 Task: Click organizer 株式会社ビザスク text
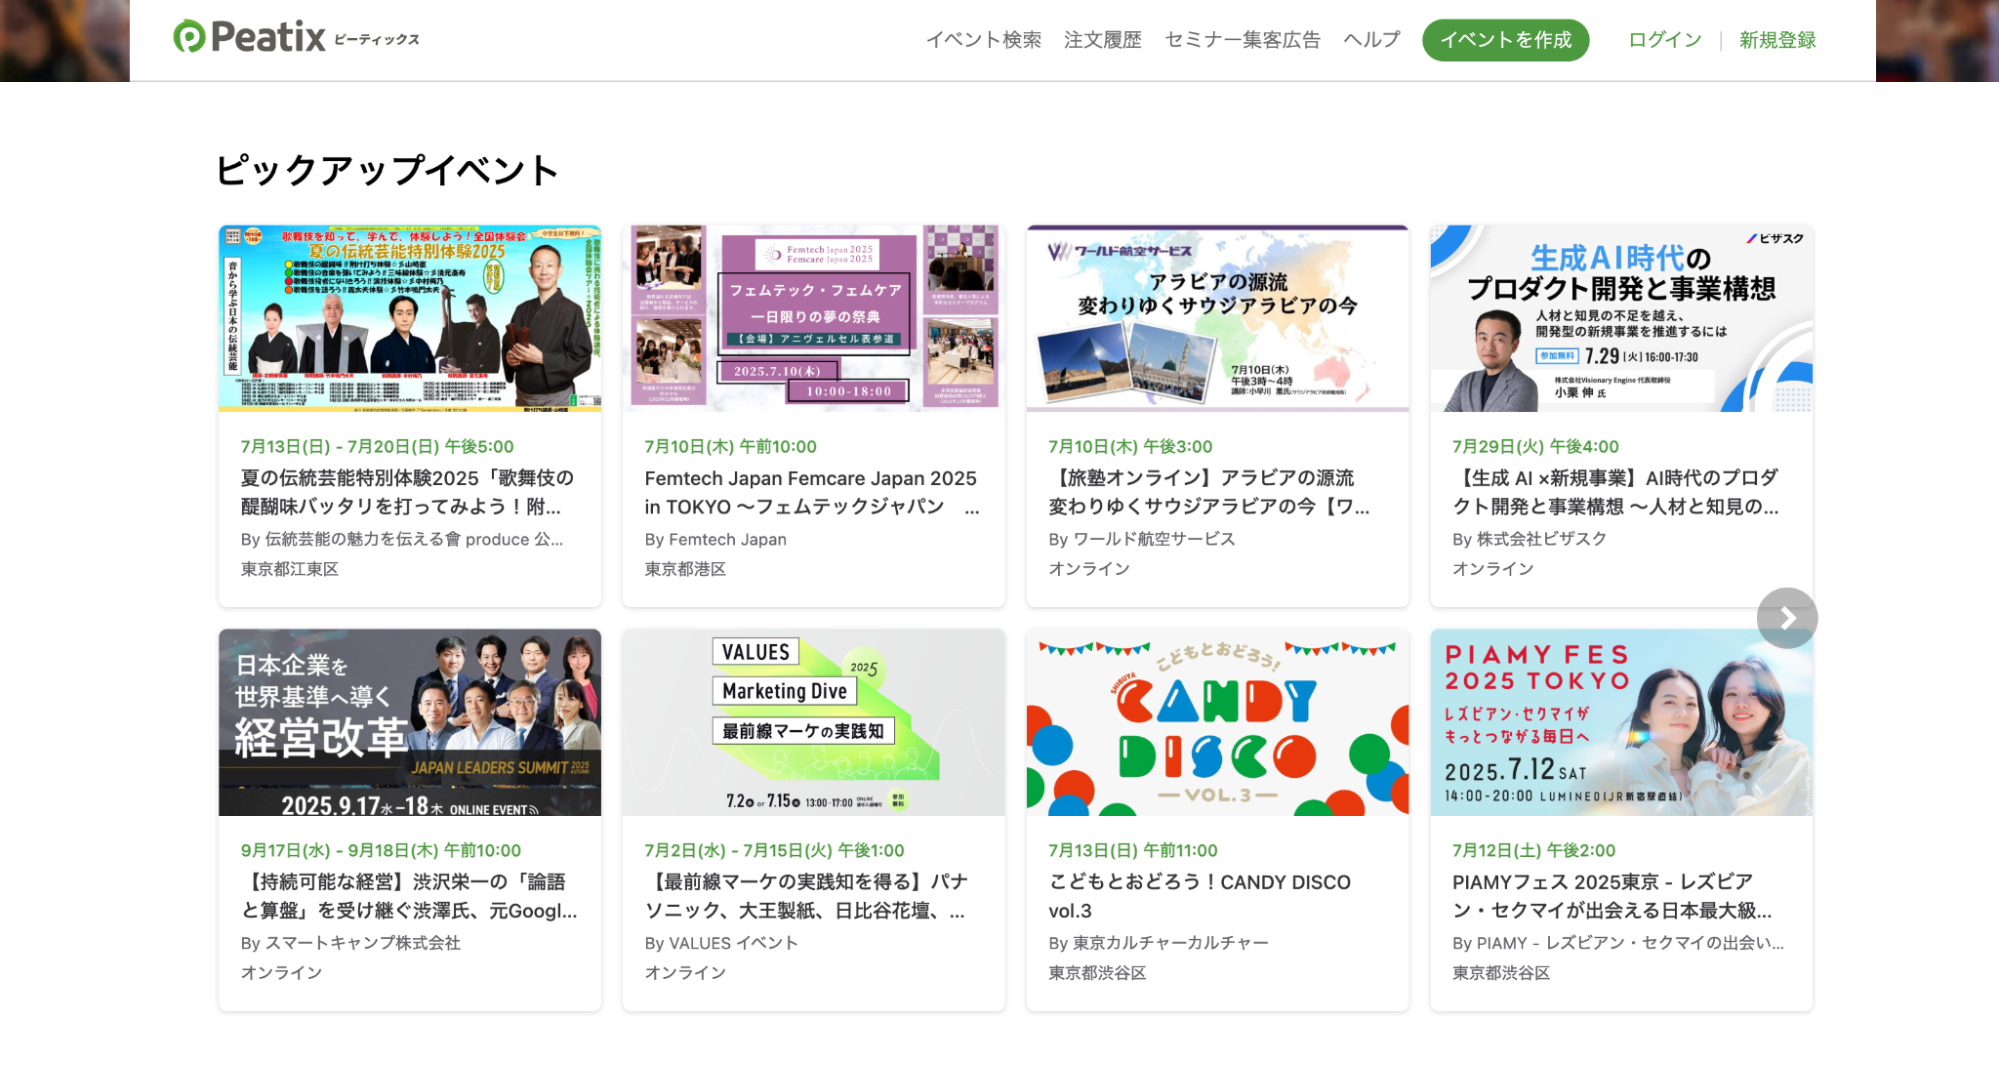(x=1541, y=539)
